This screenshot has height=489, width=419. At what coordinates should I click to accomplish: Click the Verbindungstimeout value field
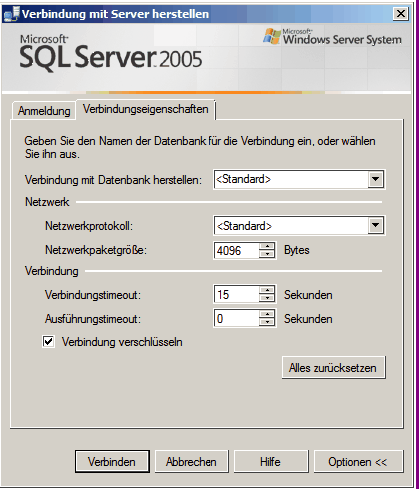click(x=236, y=294)
